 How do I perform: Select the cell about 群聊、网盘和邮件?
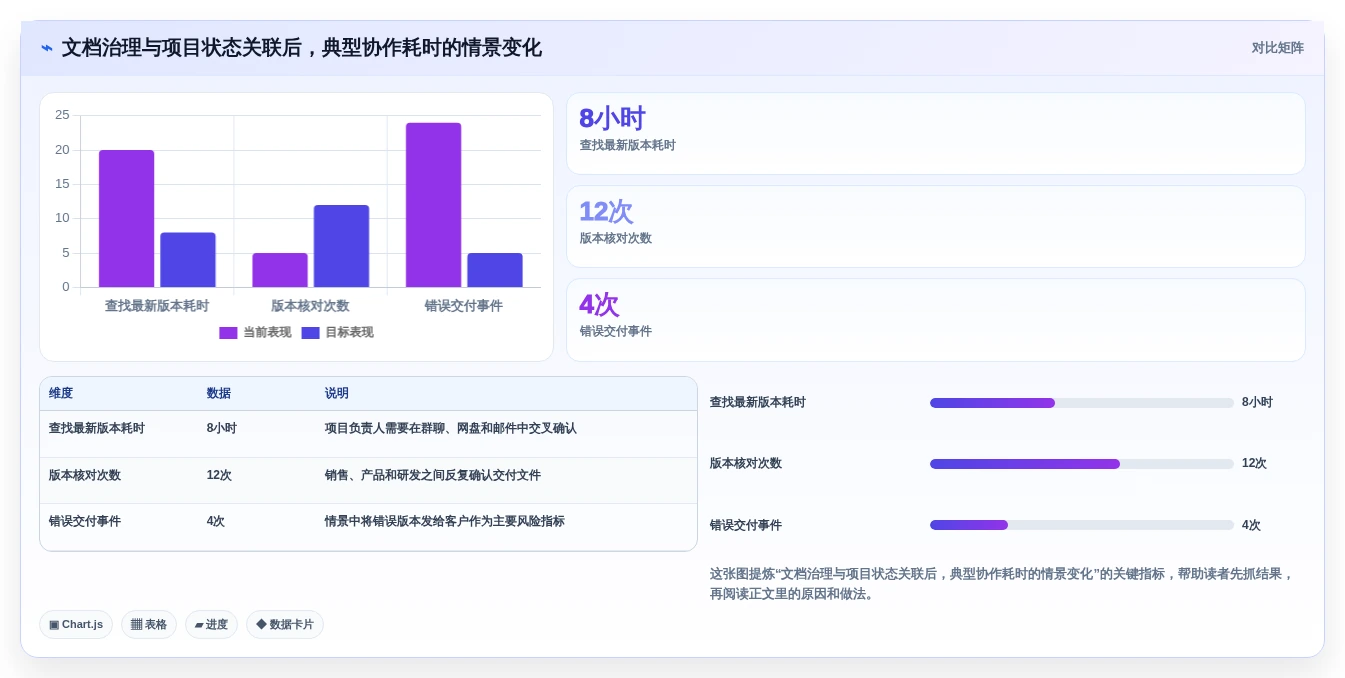[x=451, y=428]
